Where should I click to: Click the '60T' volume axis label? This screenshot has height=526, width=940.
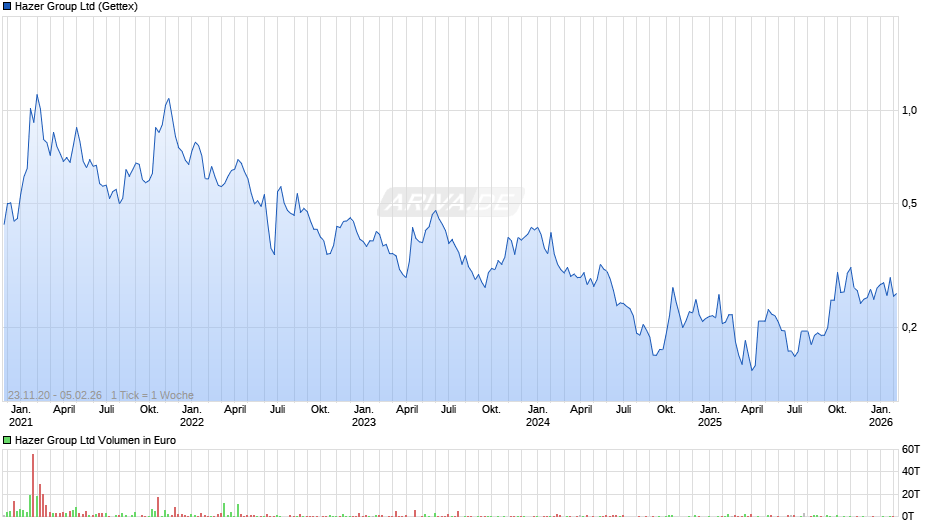[x=911, y=449]
